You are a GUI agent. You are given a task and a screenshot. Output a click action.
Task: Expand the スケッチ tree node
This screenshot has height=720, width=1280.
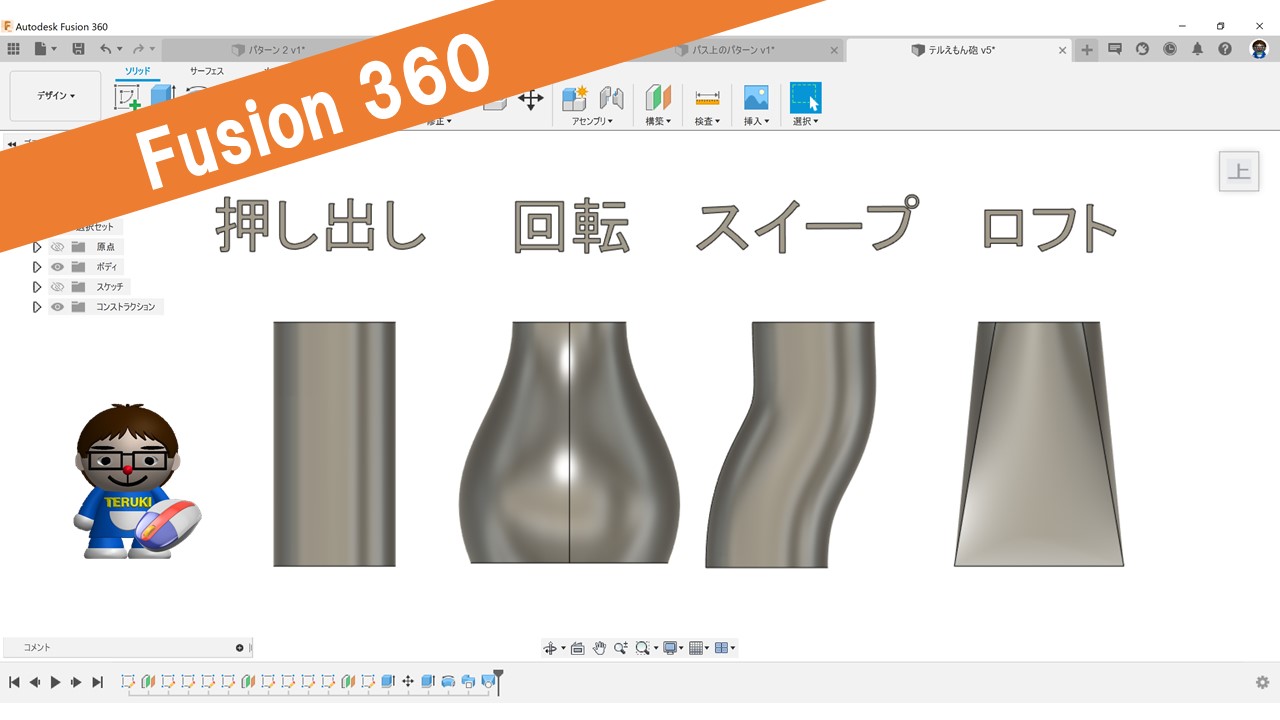(x=37, y=287)
